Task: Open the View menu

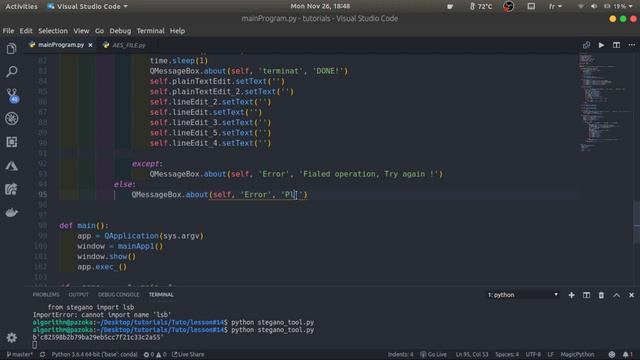Action: coord(81,31)
